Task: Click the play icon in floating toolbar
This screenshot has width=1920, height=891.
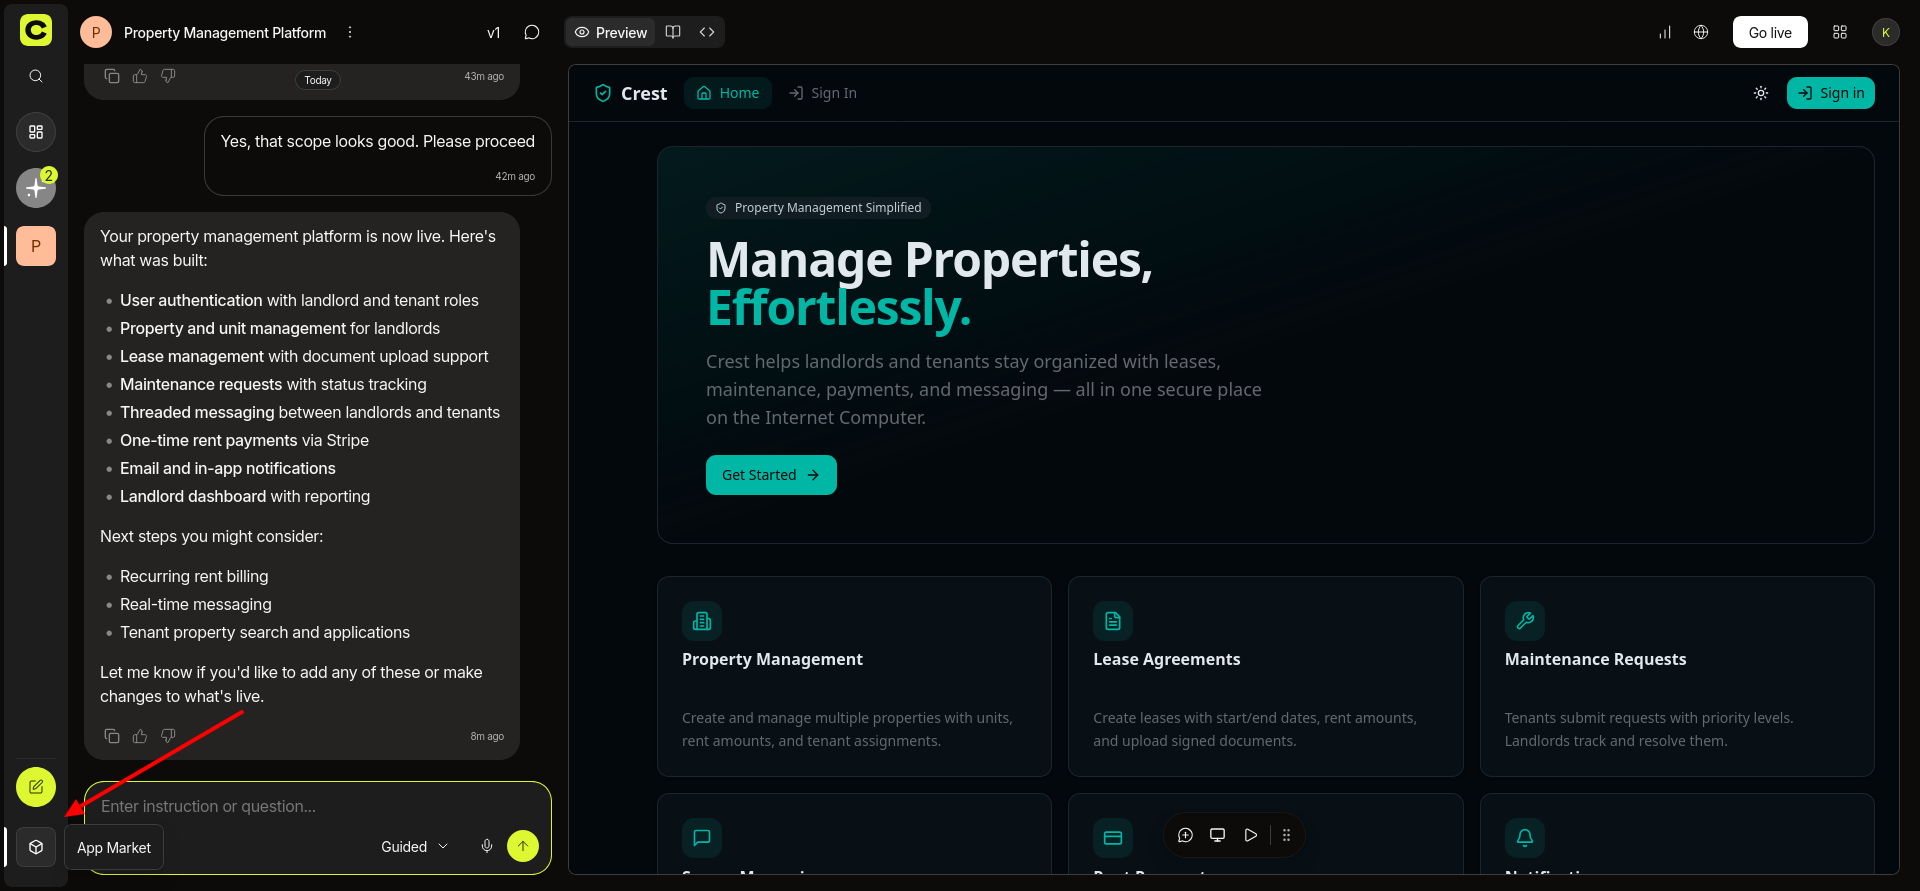Action: pos(1251,835)
